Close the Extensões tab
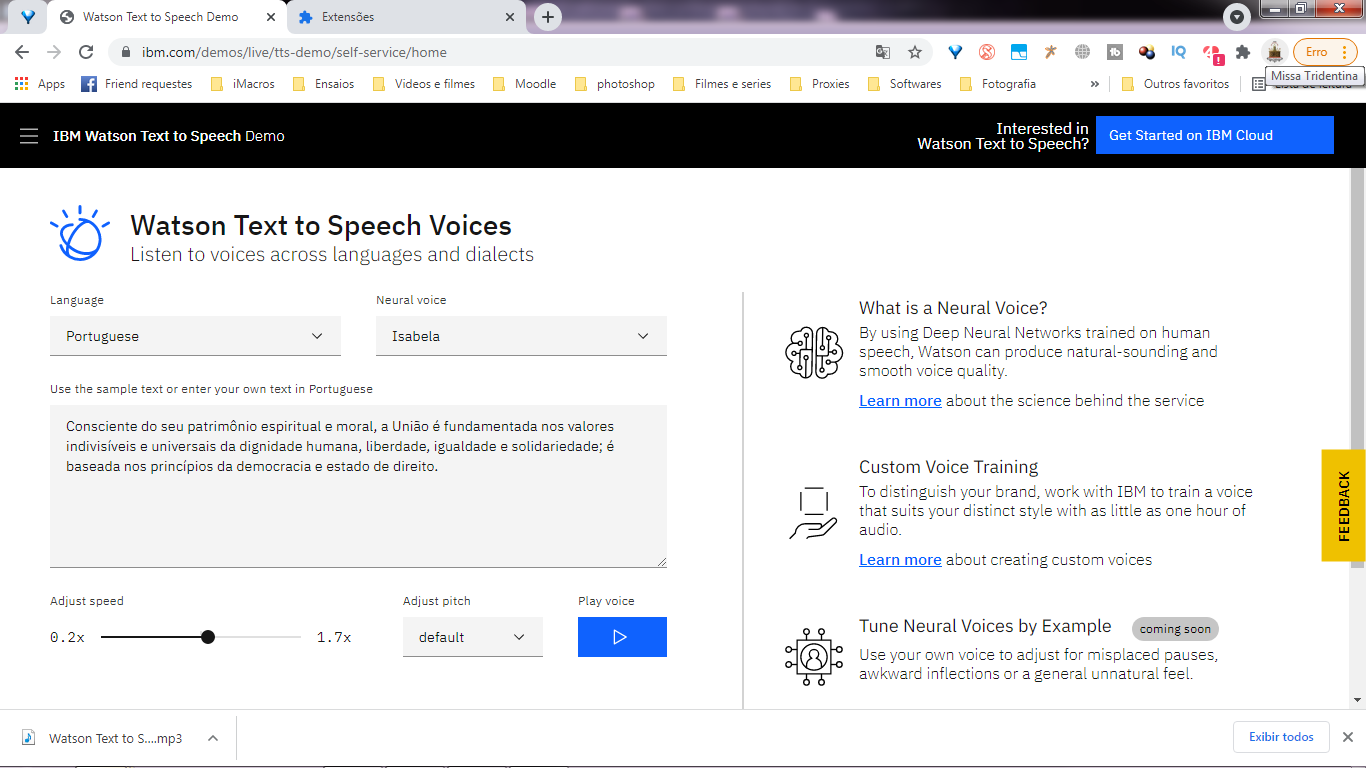The width and height of the screenshot is (1366, 768). coord(510,17)
